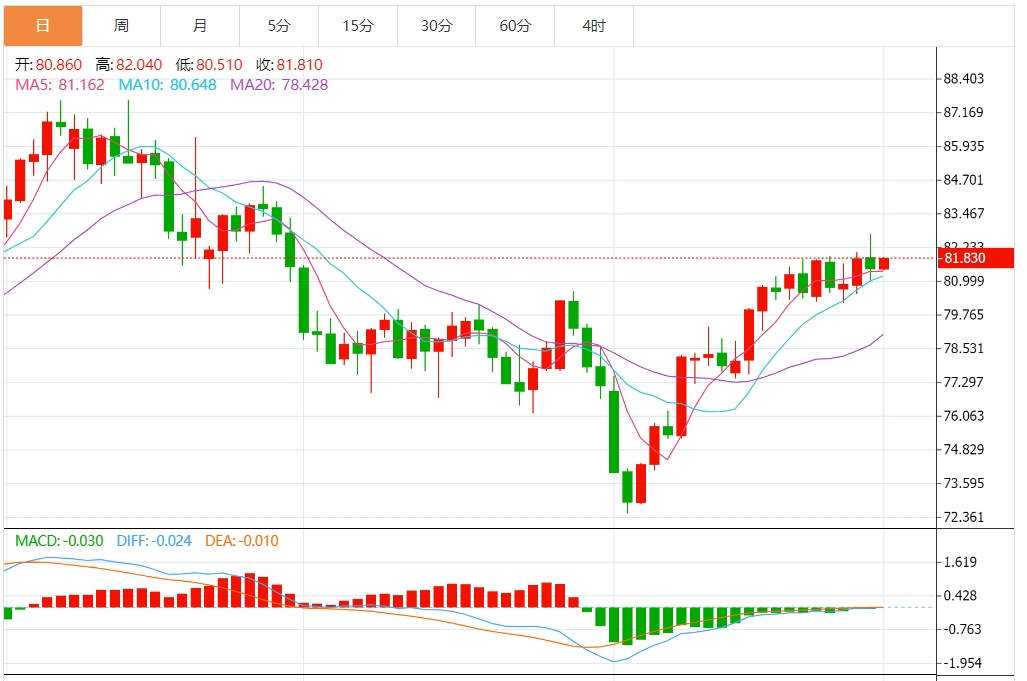Click the MA5: 81.162 indicator label
The height and width of the screenshot is (681, 1027).
point(60,84)
